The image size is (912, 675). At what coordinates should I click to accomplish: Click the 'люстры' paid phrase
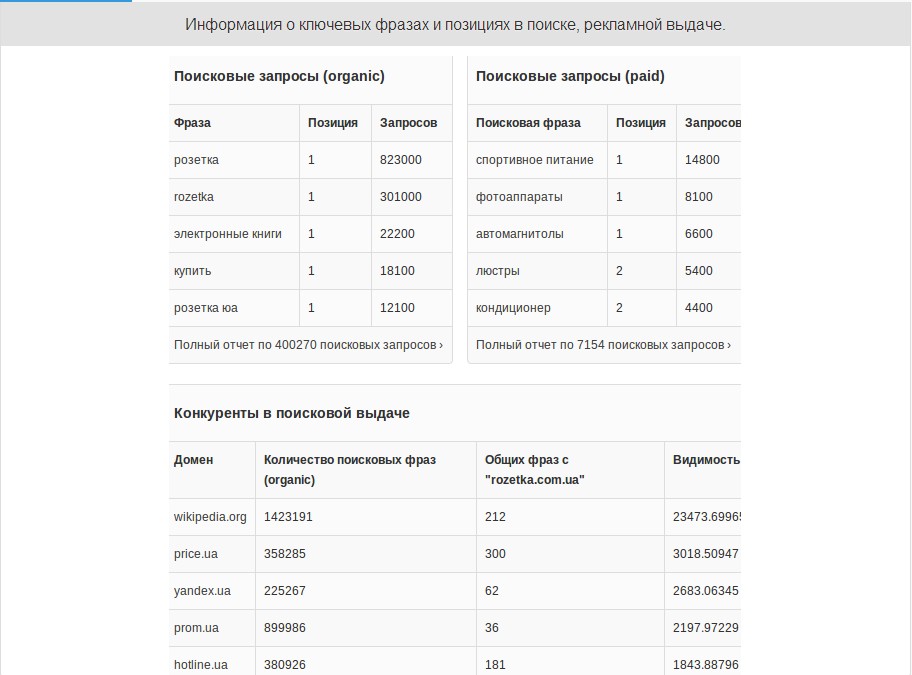(x=498, y=271)
